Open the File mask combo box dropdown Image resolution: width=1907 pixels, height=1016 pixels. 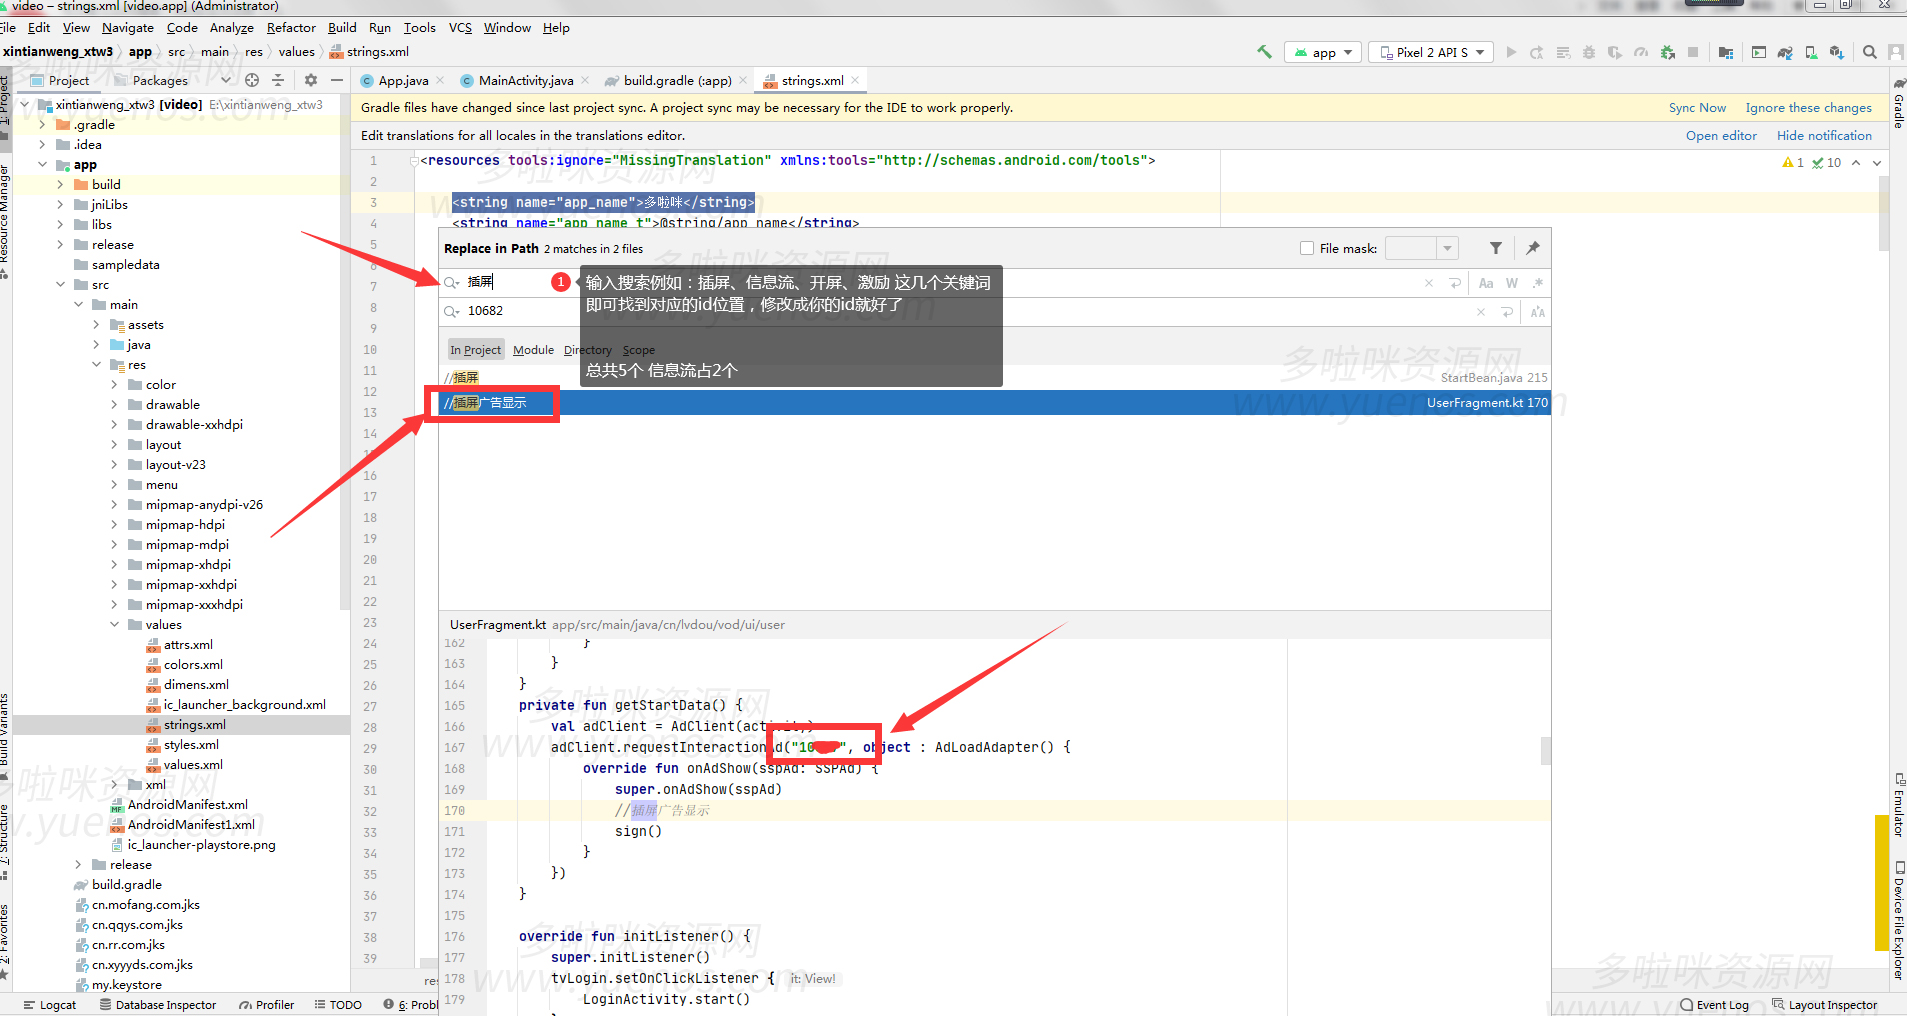point(1446,248)
